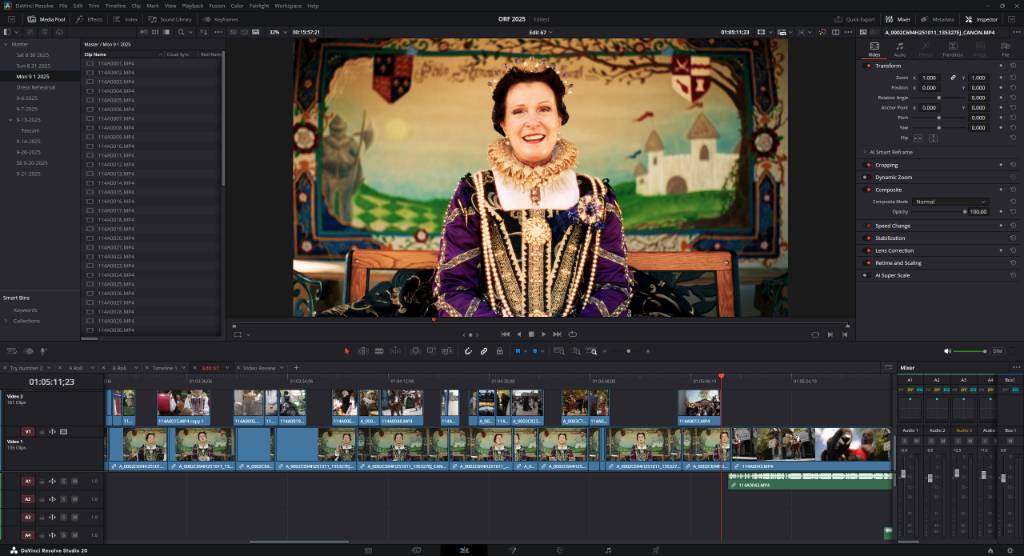1024x556 pixels.
Task: Open the Fusion menu
Action: point(217,6)
